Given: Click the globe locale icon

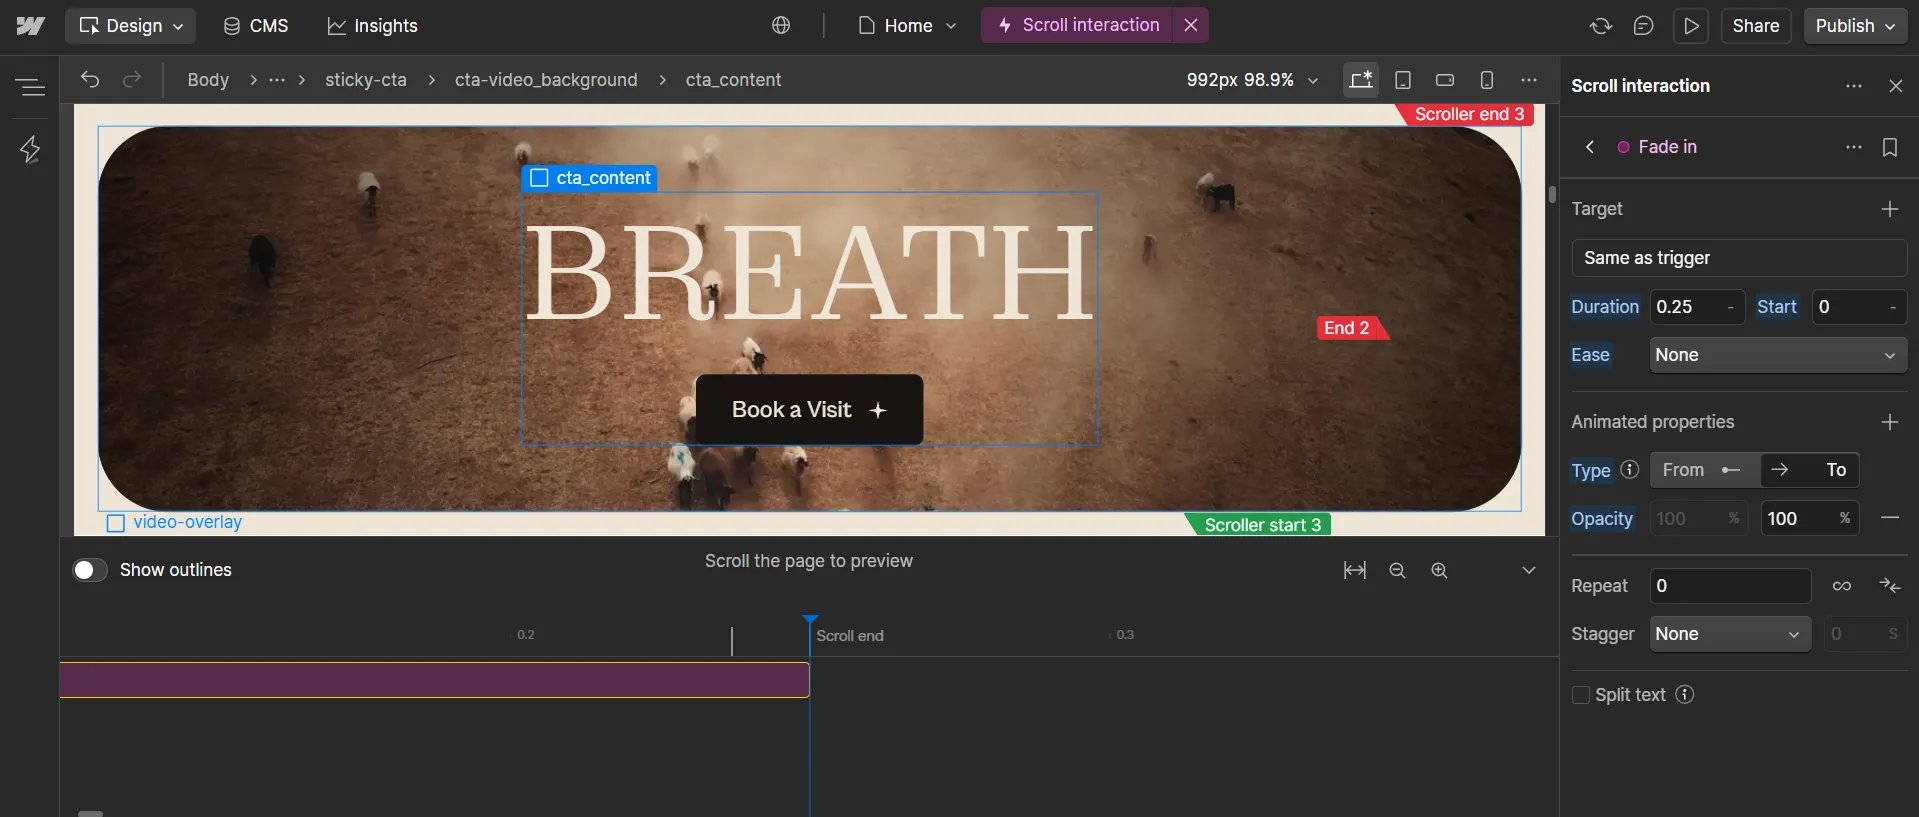Looking at the screenshot, I should [x=781, y=26].
